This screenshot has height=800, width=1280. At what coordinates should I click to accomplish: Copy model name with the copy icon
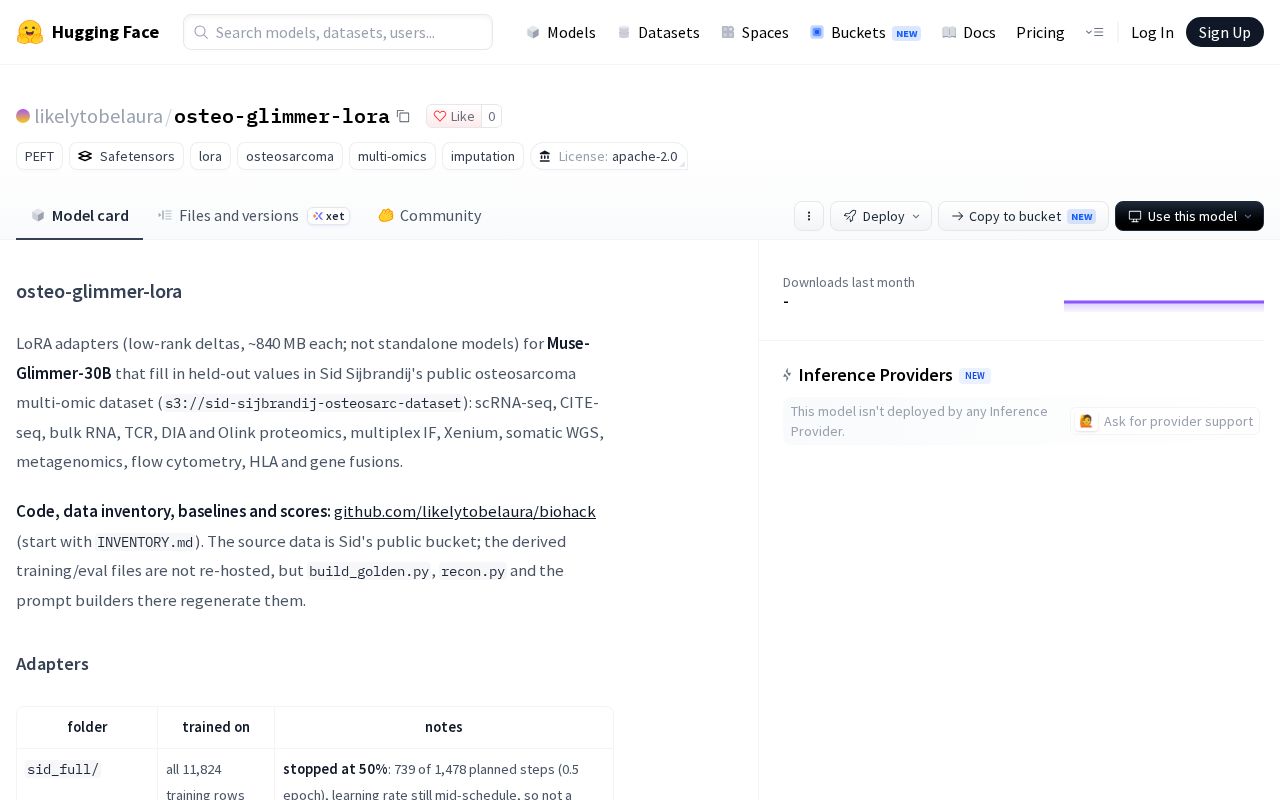(403, 116)
